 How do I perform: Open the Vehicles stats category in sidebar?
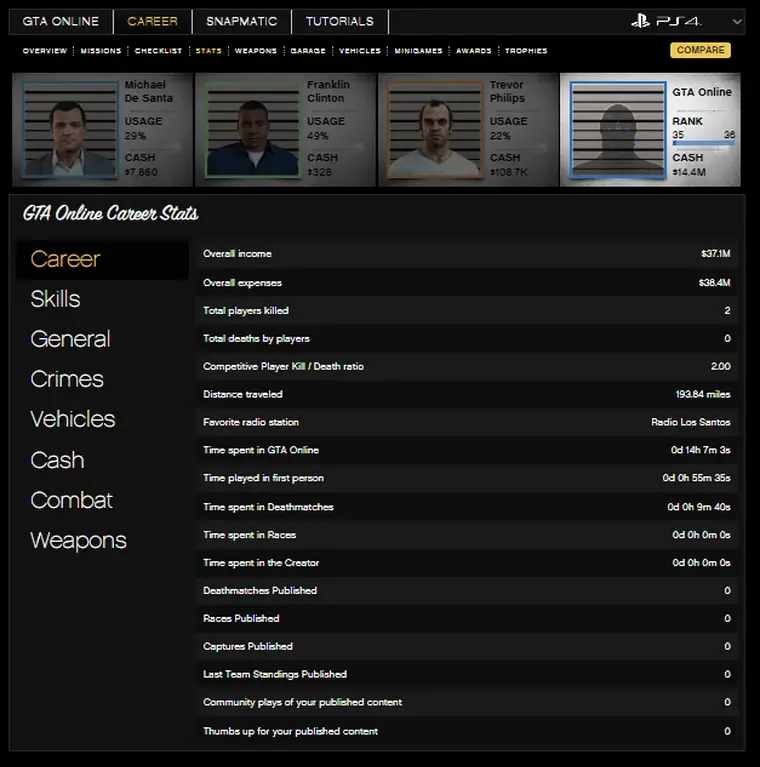click(x=73, y=420)
